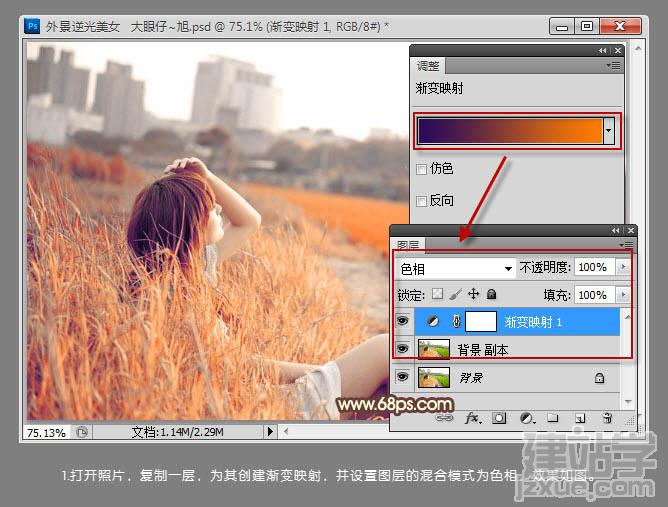Click the lock-all padlock icon

coord(491,294)
